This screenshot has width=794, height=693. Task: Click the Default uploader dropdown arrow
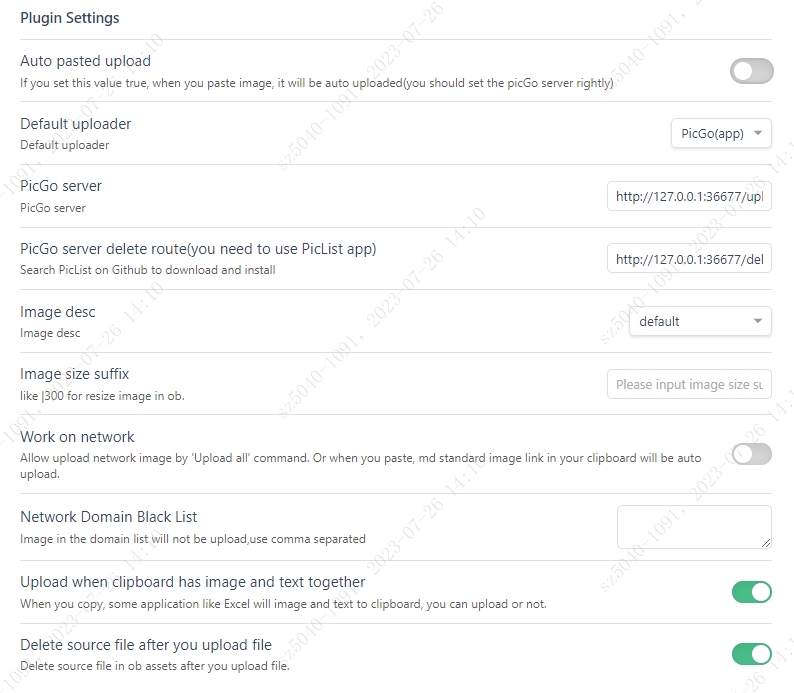[x=758, y=133]
